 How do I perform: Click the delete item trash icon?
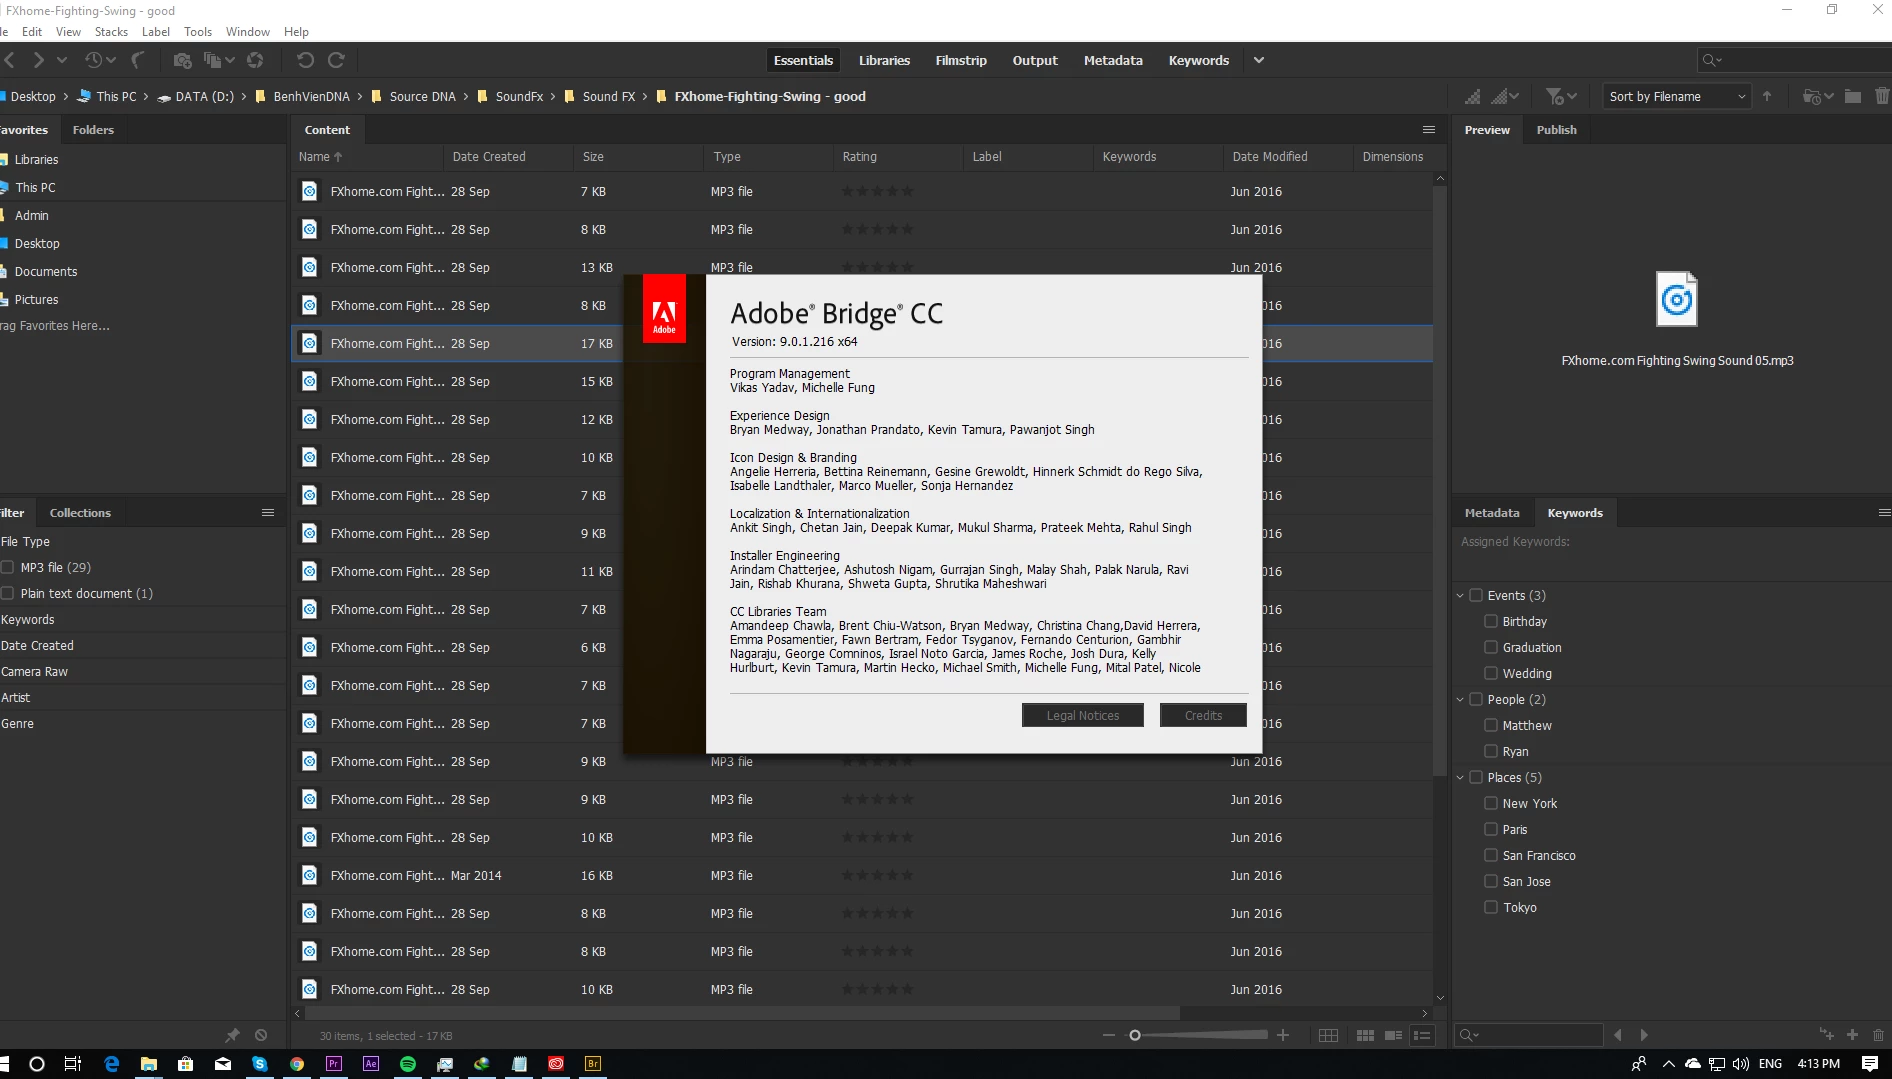click(1881, 96)
